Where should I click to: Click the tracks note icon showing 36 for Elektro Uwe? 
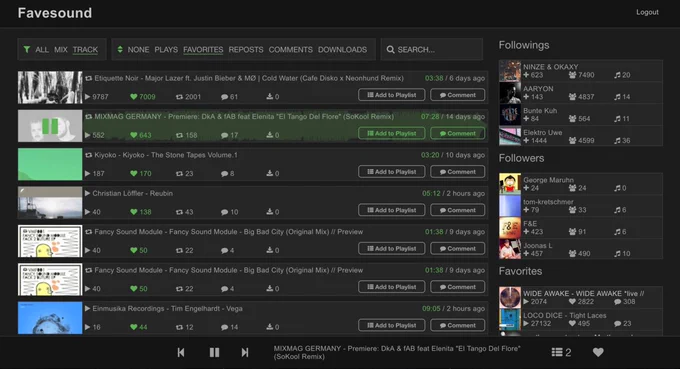[617, 140]
